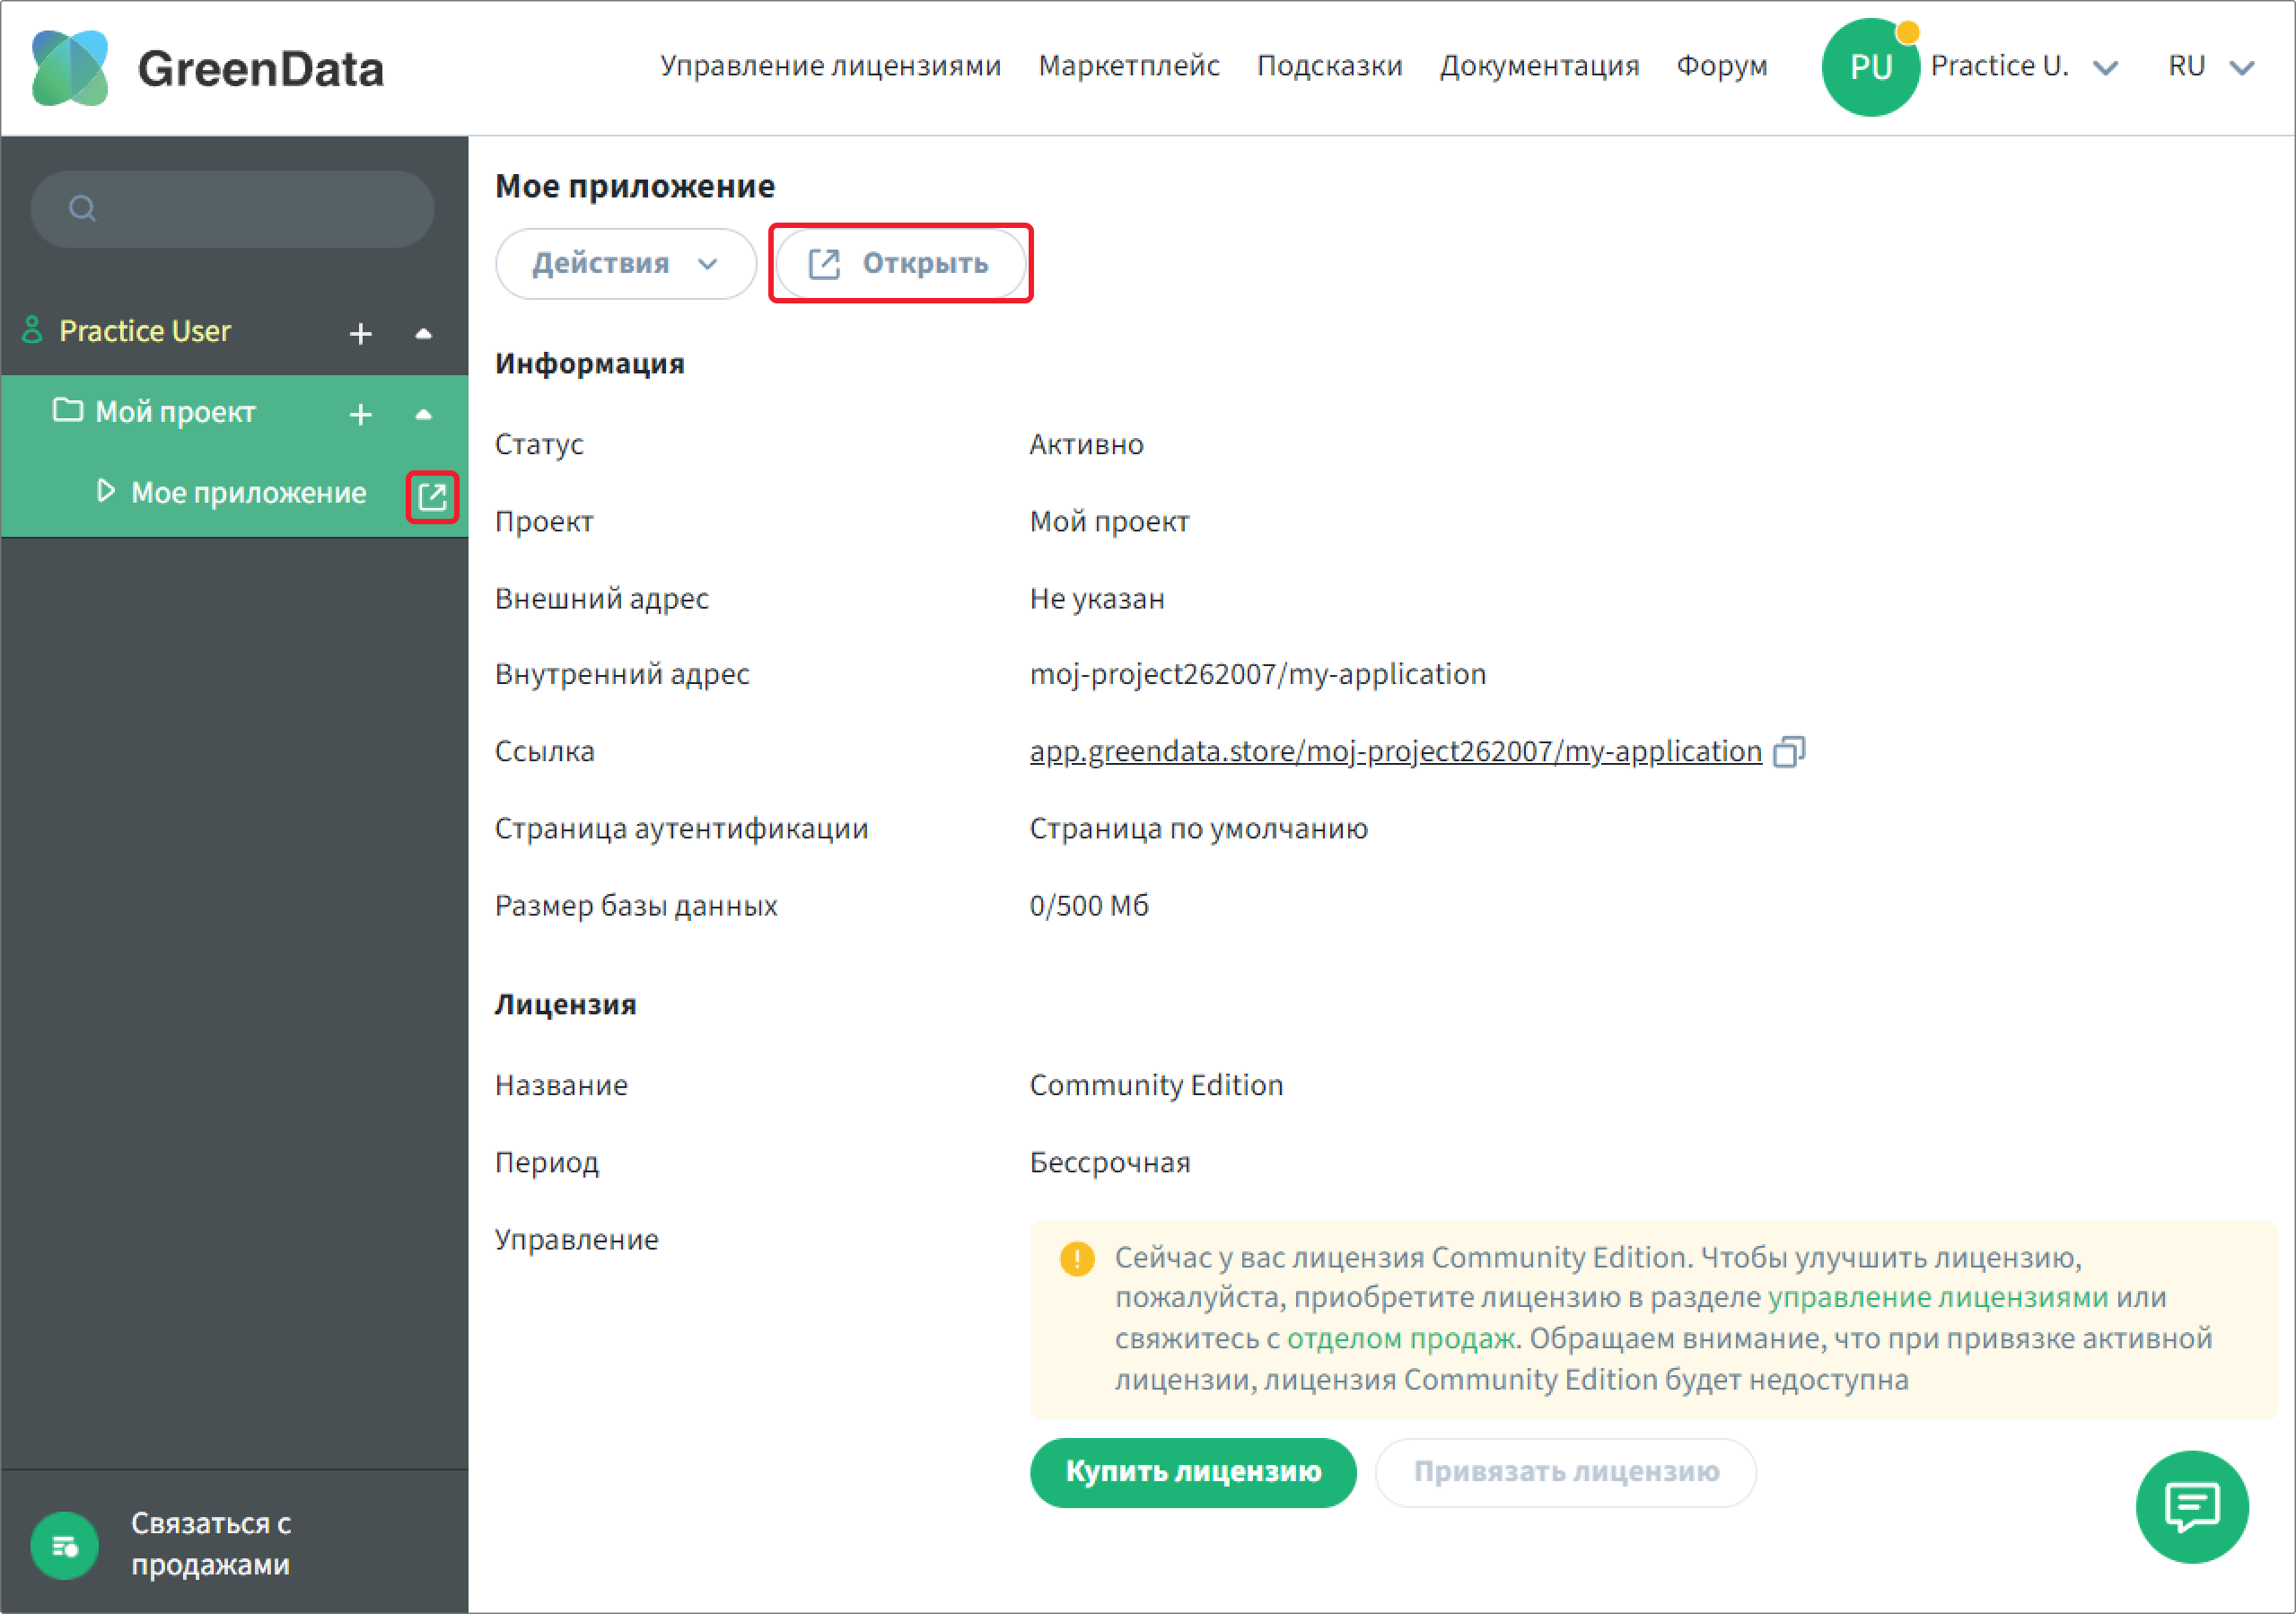Click the Открыть button

point(901,264)
